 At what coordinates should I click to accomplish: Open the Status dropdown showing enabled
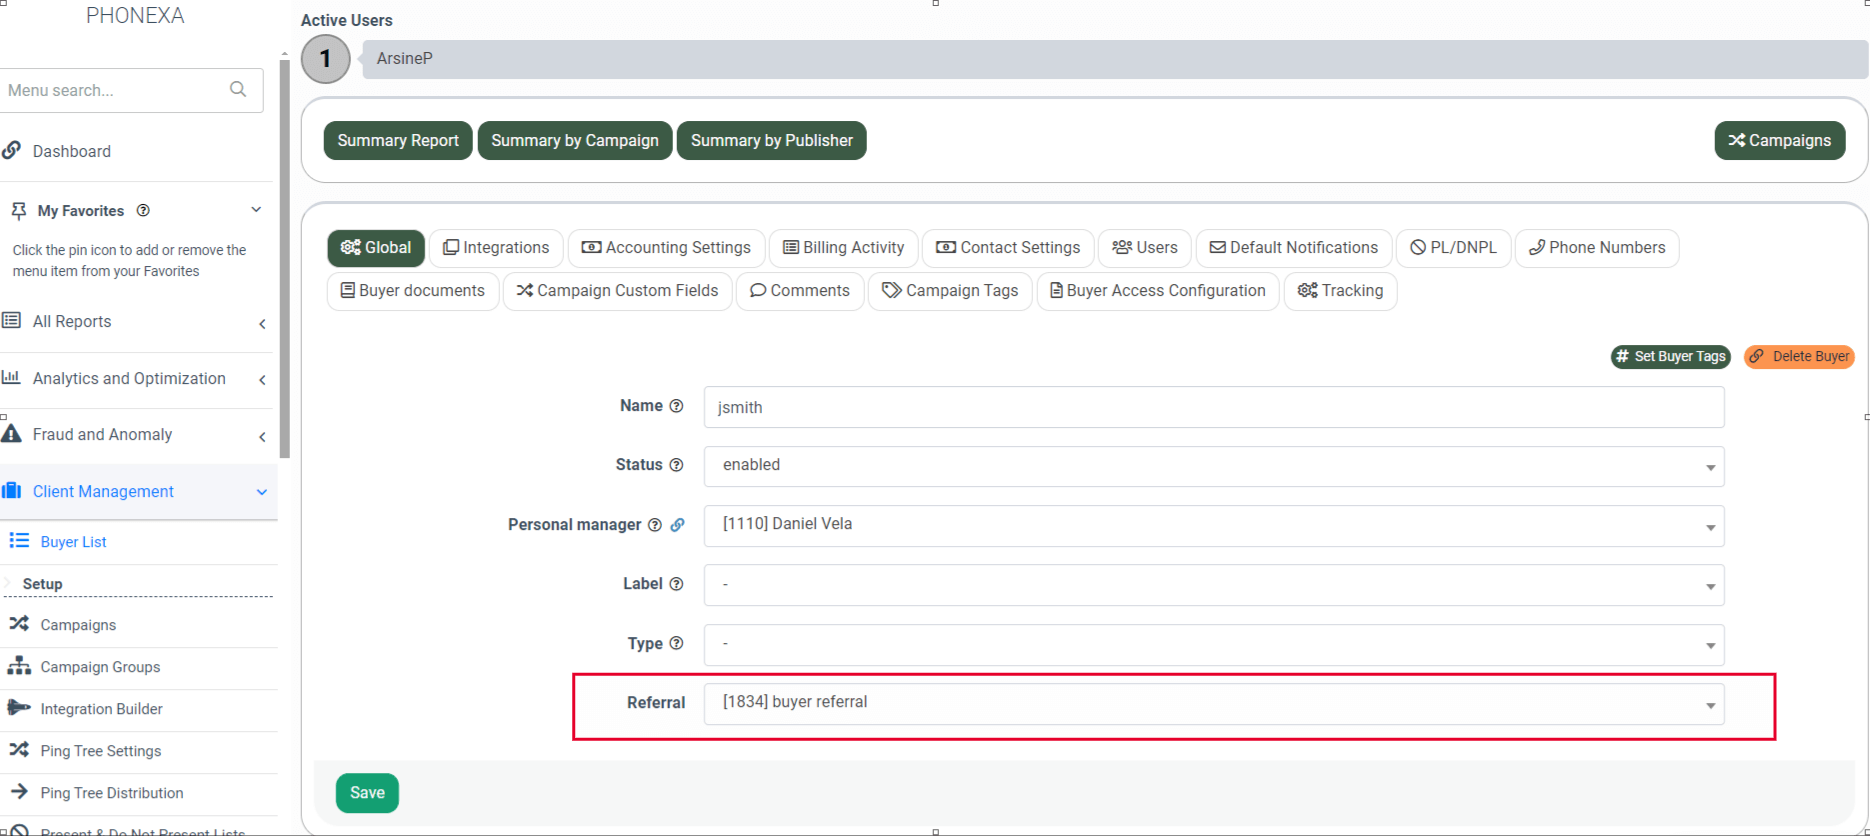(1213, 466)
